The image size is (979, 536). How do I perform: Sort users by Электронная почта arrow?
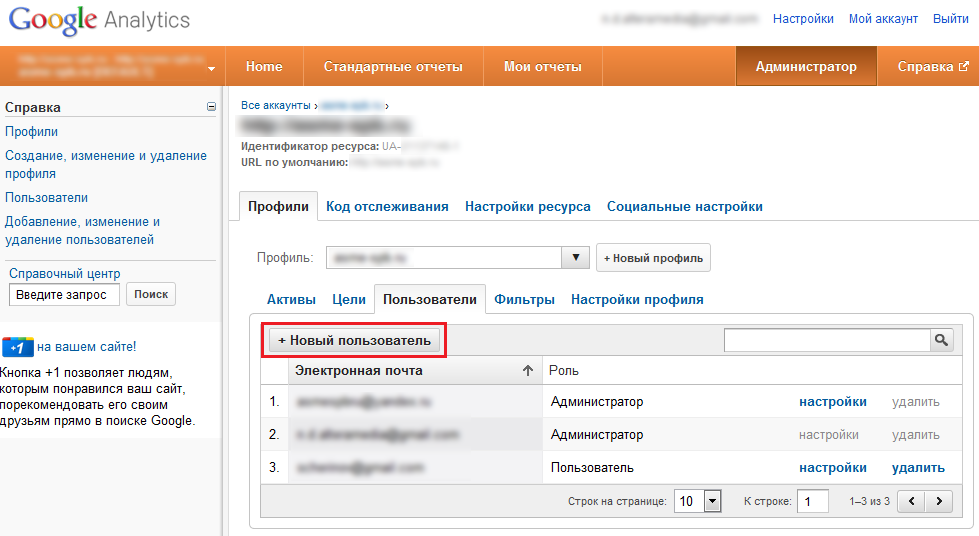[528, 370]
